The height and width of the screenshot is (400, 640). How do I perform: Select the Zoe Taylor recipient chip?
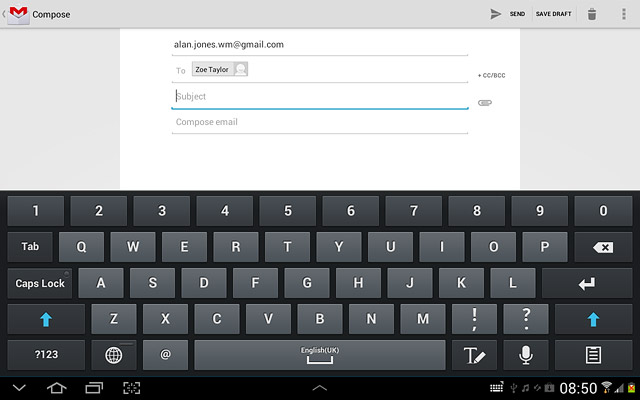coord(220,69)
